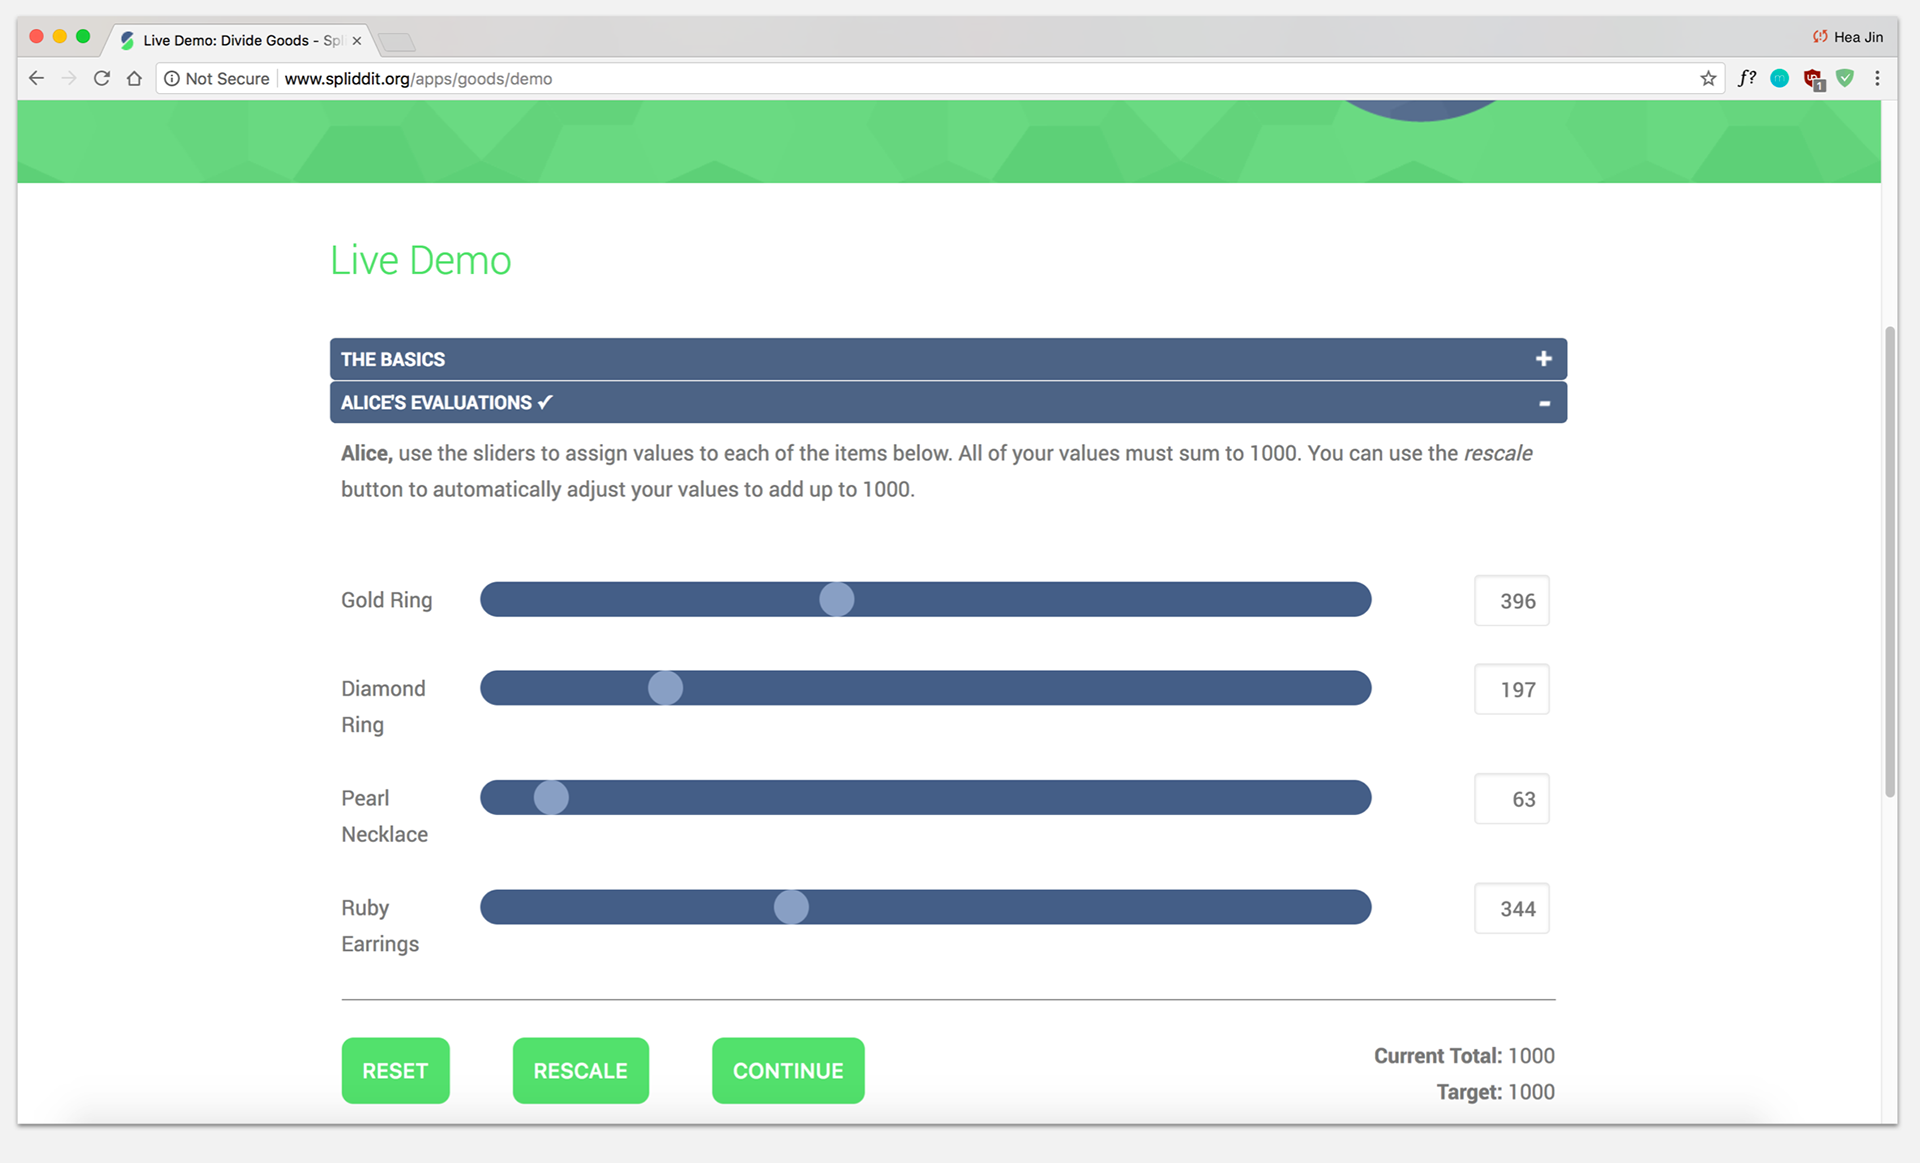Click Alice's Evaluations accordion header
The width and height of the screenshot is (1920, 1163).
click(948, 402)
